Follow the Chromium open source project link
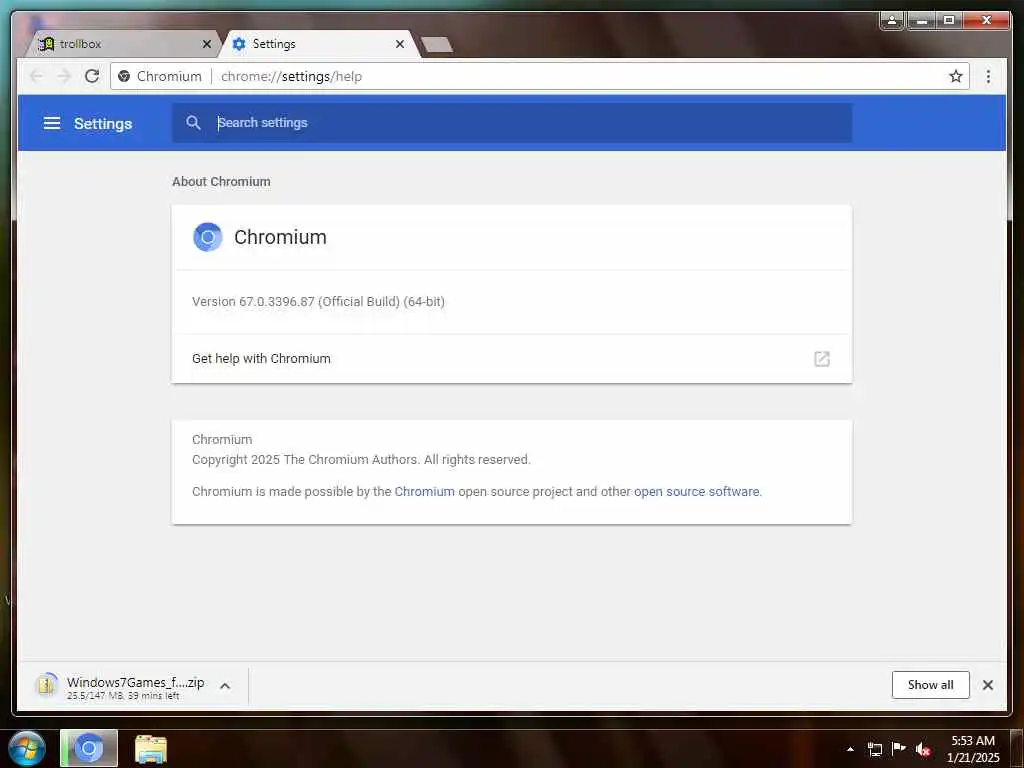 point(424,492)
